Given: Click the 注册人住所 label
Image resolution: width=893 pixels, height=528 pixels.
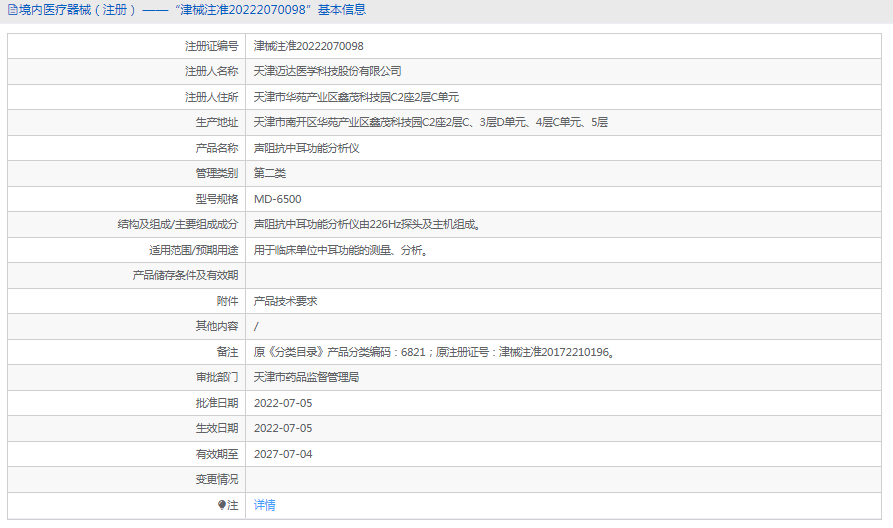Looking at the screenshot, I should pos(211,97).
